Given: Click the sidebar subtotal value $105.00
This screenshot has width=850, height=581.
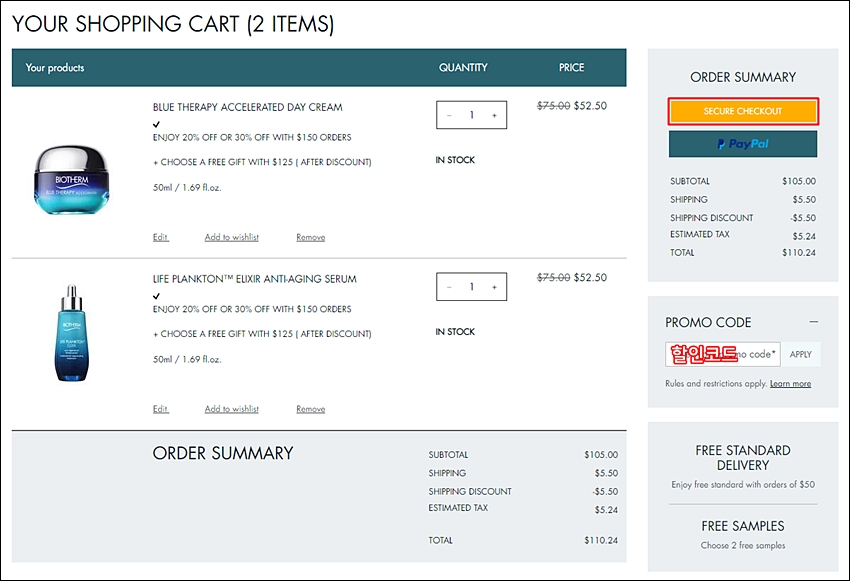Looking at the screenshot, I should point(799,181).
